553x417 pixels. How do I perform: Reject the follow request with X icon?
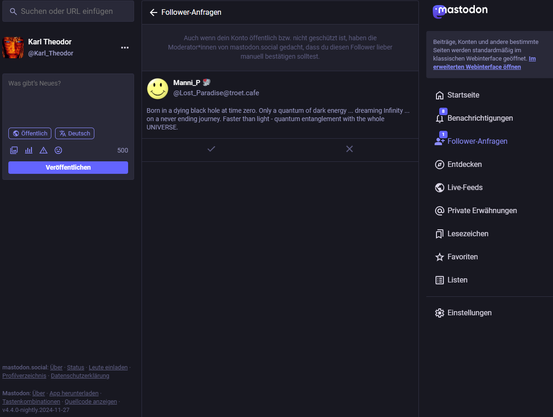pyautogui.click(x=349, y=149)
